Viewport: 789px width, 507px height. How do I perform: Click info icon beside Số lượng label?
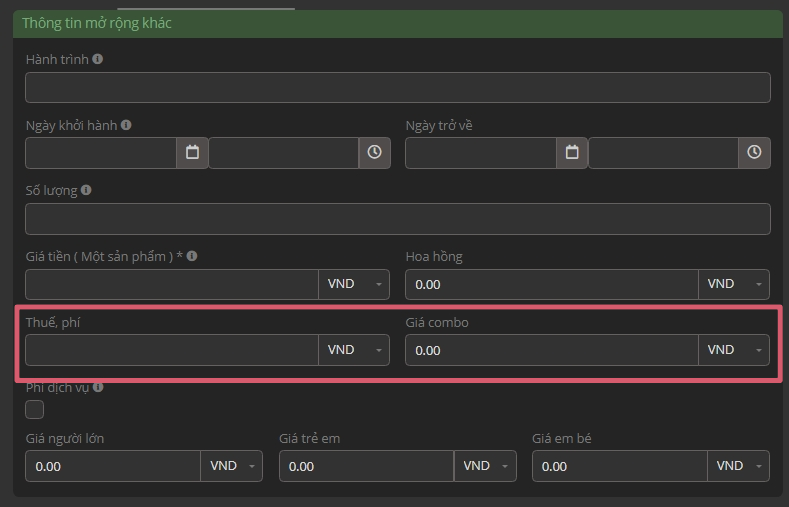click(86, 190)
